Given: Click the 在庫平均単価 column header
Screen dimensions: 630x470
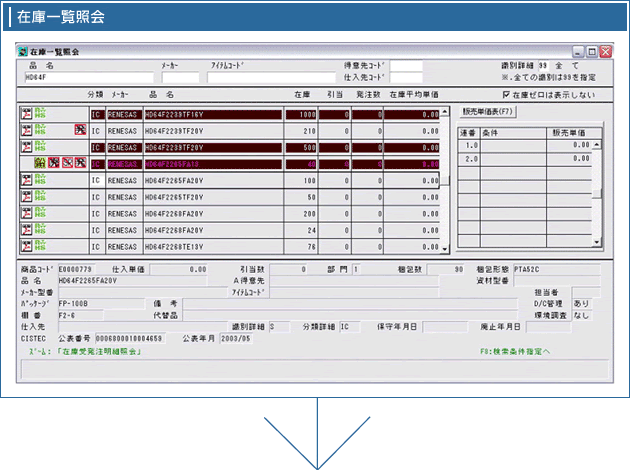Looking at the screenshot, I should click(413, 93).
